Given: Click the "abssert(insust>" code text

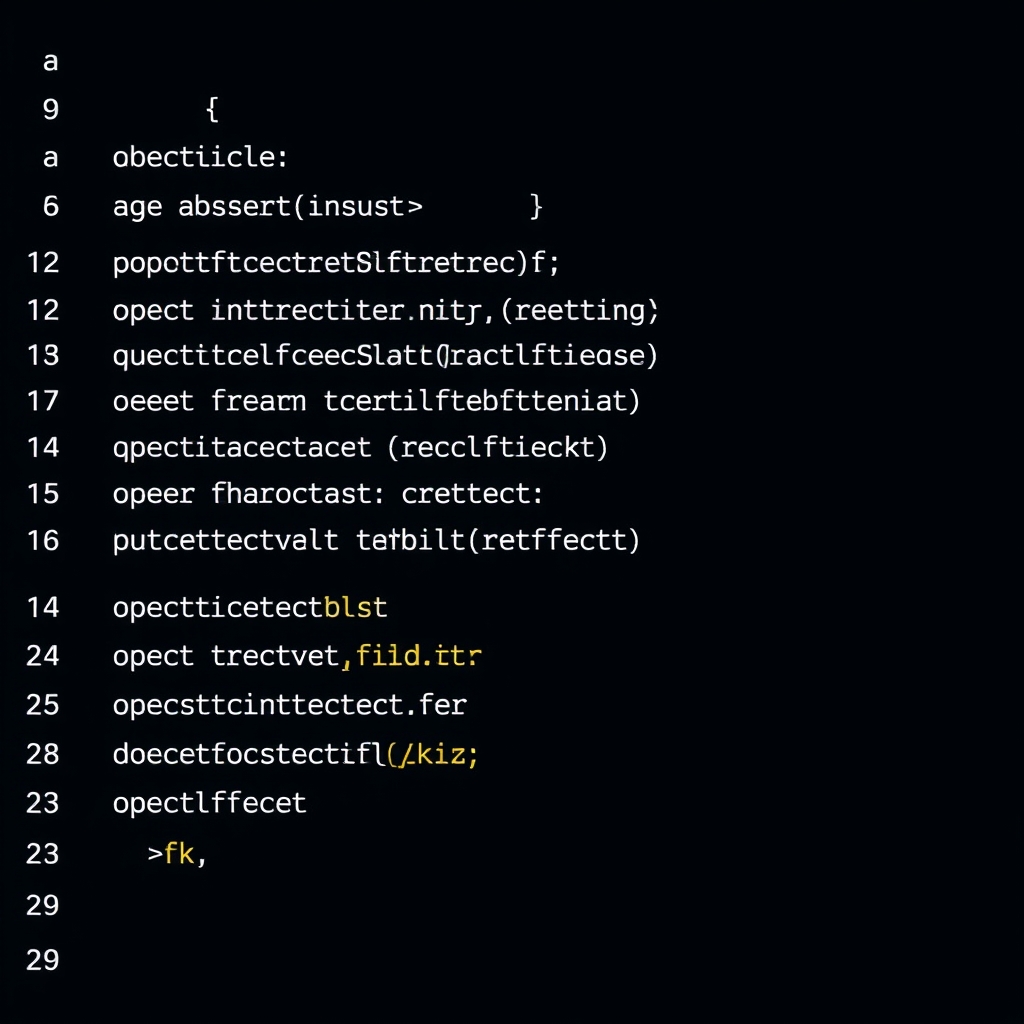Looking at the screenshot, I should 300,207.
